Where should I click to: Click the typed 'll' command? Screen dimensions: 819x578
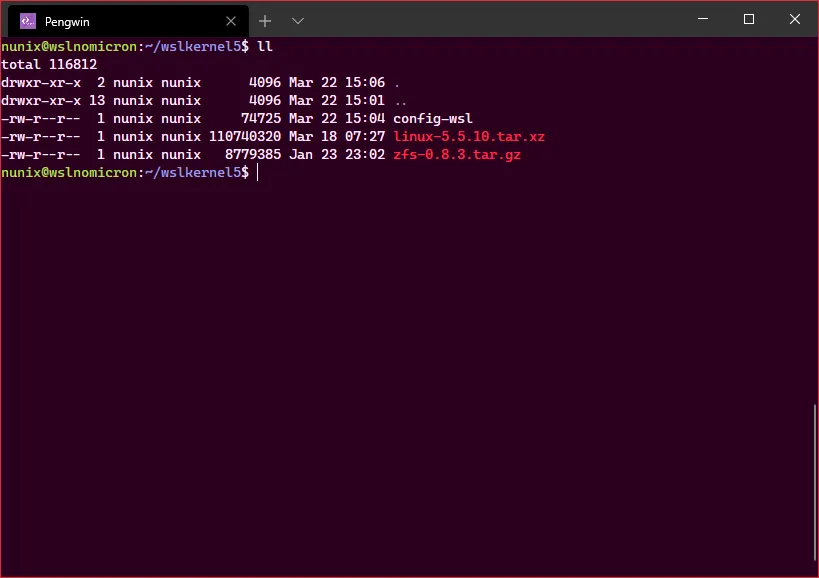[x=265, y=47]
